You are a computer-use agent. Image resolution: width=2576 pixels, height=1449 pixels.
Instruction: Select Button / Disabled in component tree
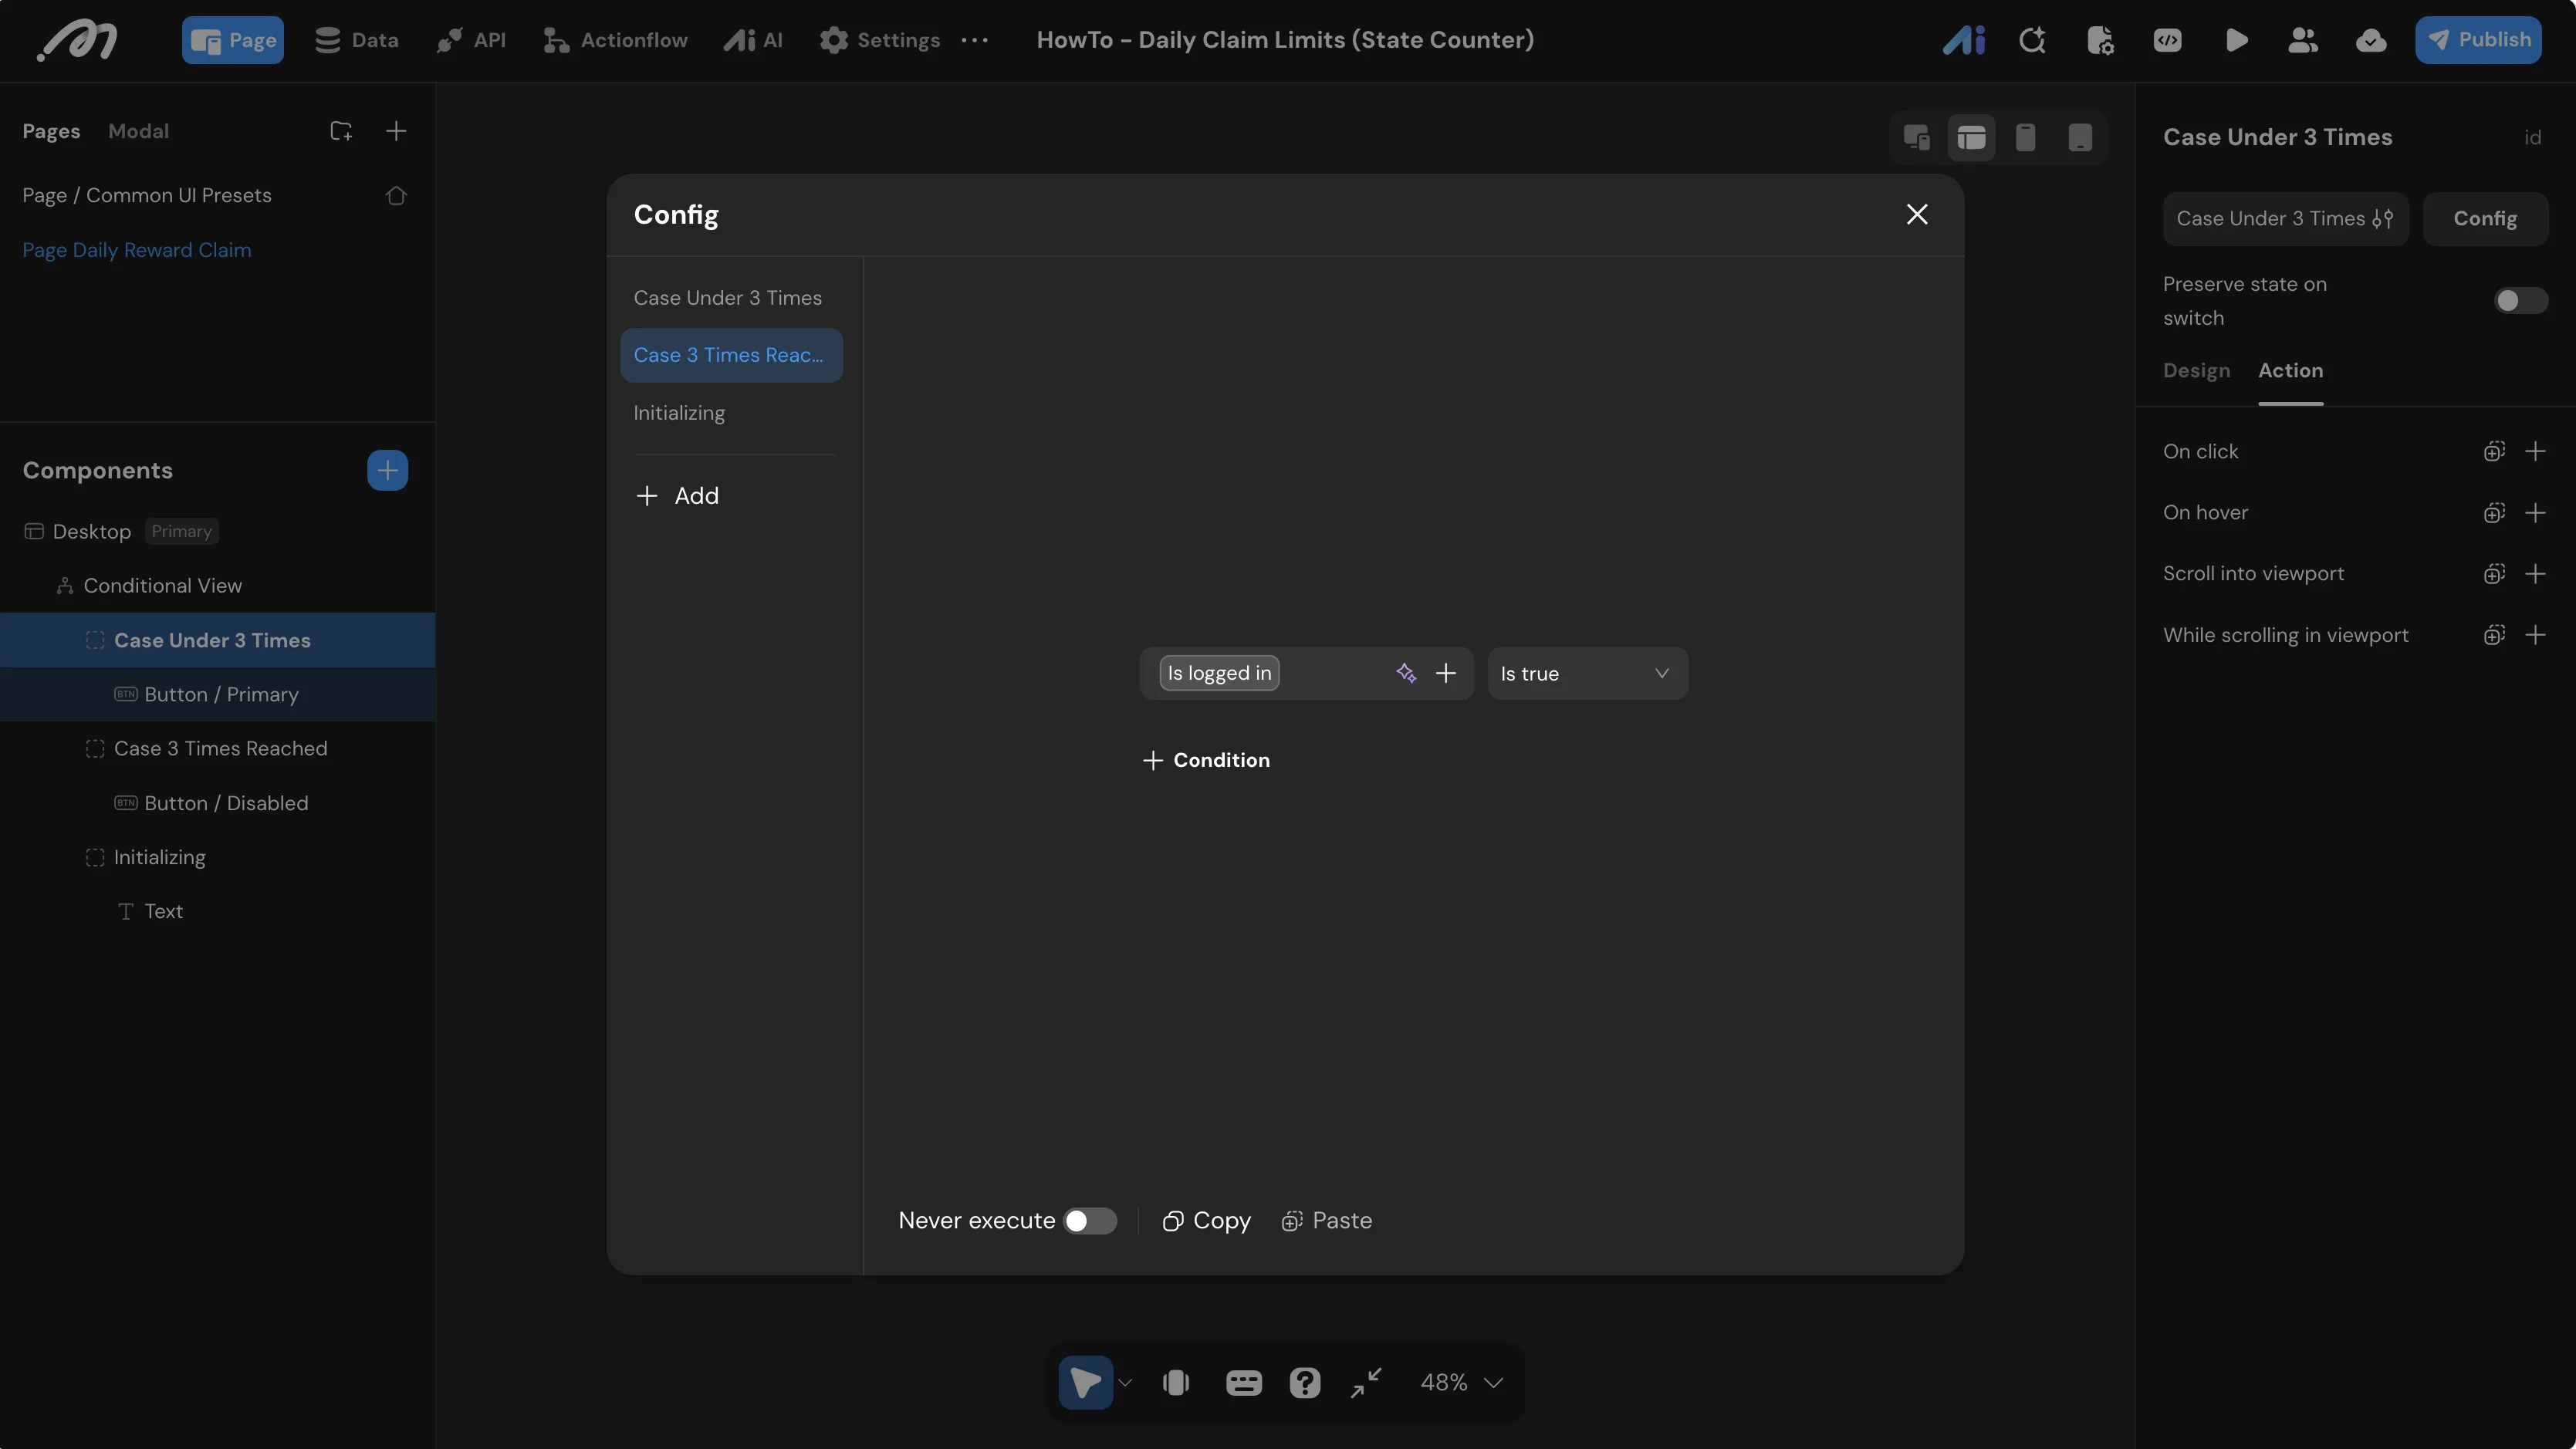coord(226,802)
